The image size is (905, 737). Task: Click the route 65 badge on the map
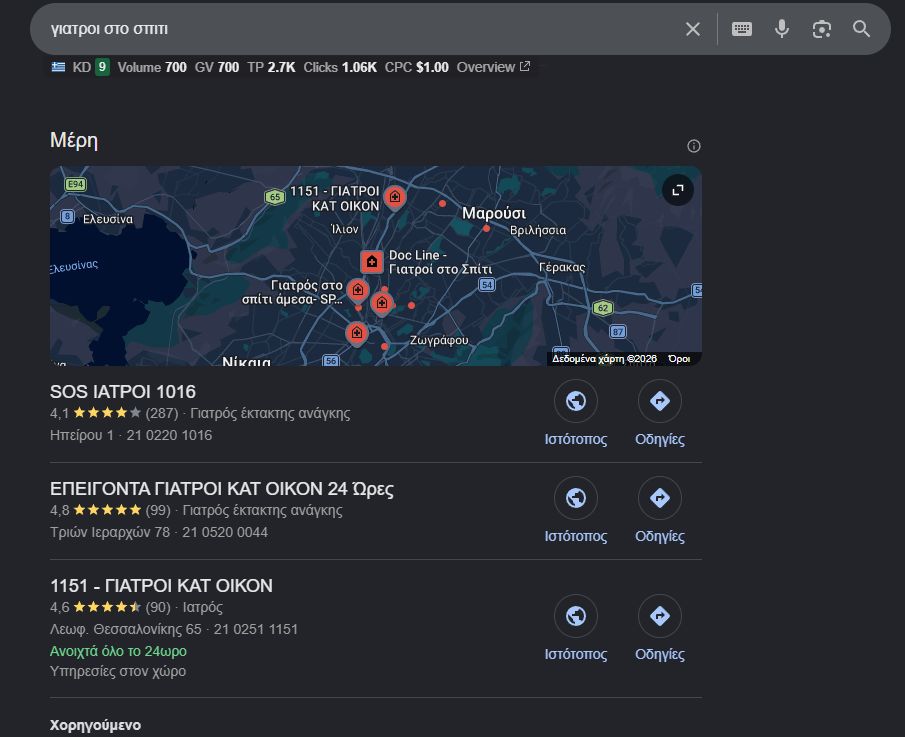(x=275, y=197)
